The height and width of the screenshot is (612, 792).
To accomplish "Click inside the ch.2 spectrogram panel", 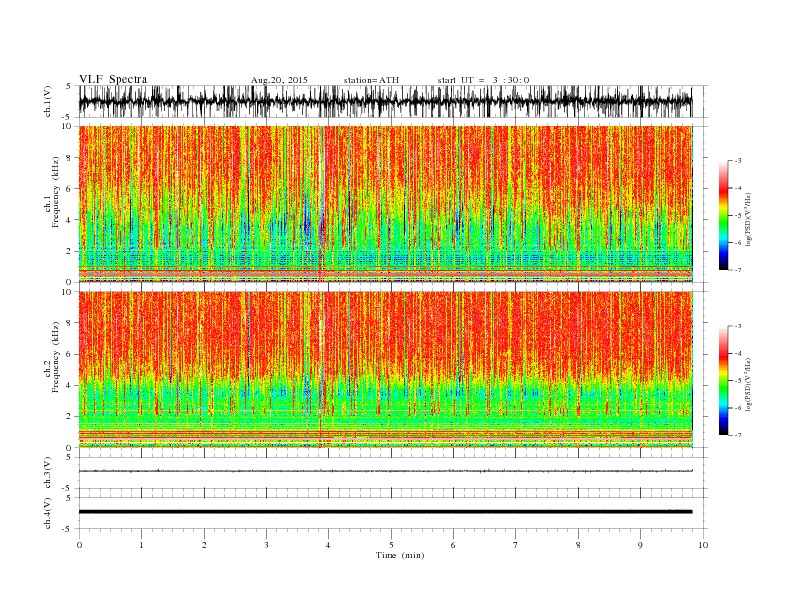I will 385,369.
